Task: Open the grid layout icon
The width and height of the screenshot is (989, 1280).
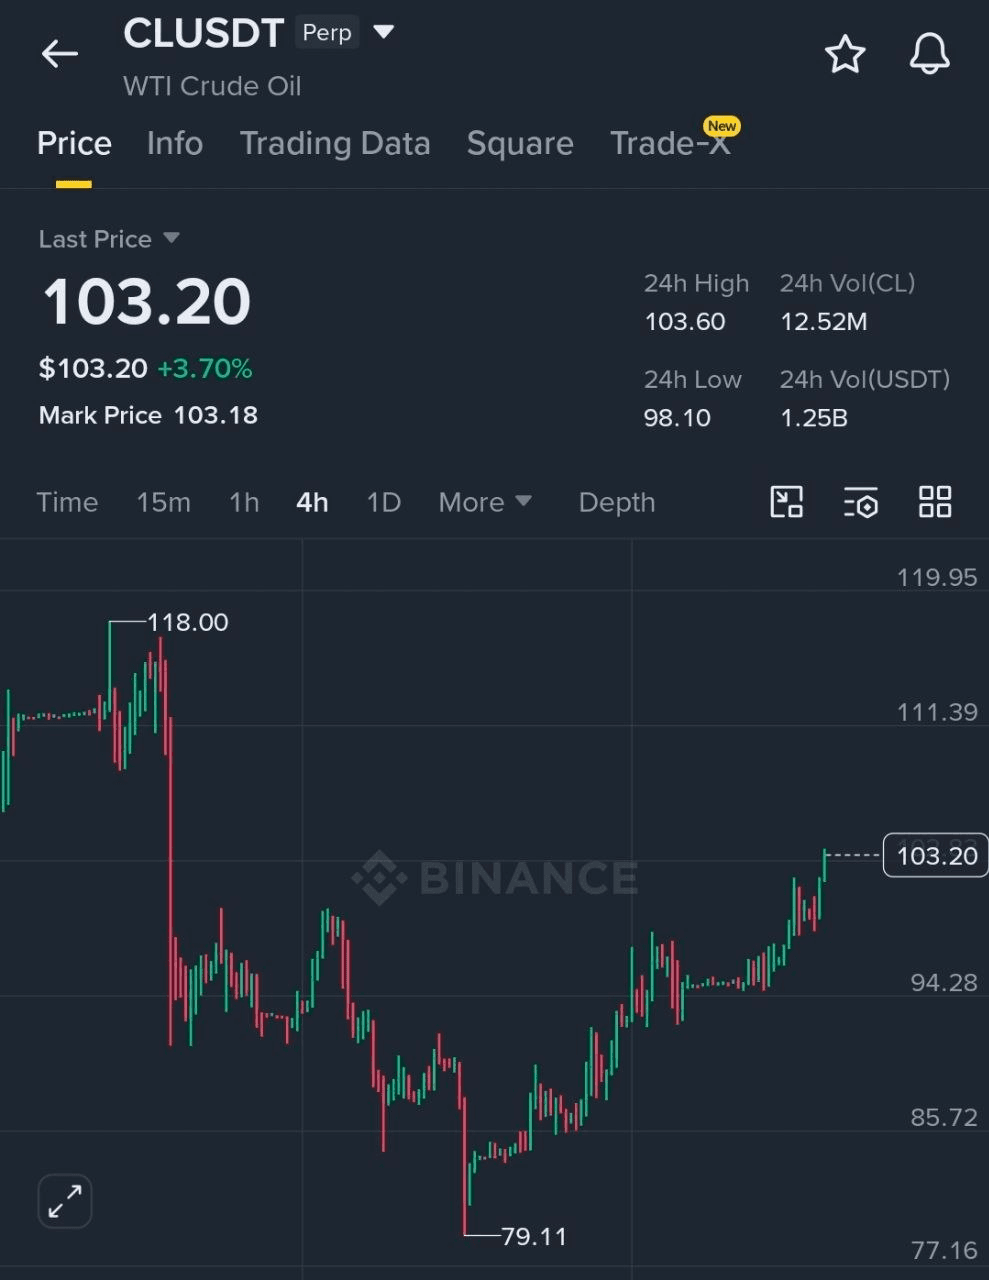Action: [934, 502]
